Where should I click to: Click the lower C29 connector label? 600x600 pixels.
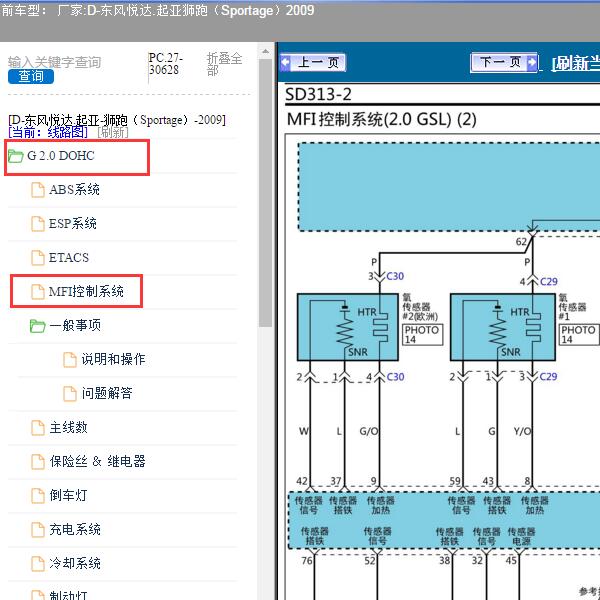pyautogui.click(x=548, y=377)
